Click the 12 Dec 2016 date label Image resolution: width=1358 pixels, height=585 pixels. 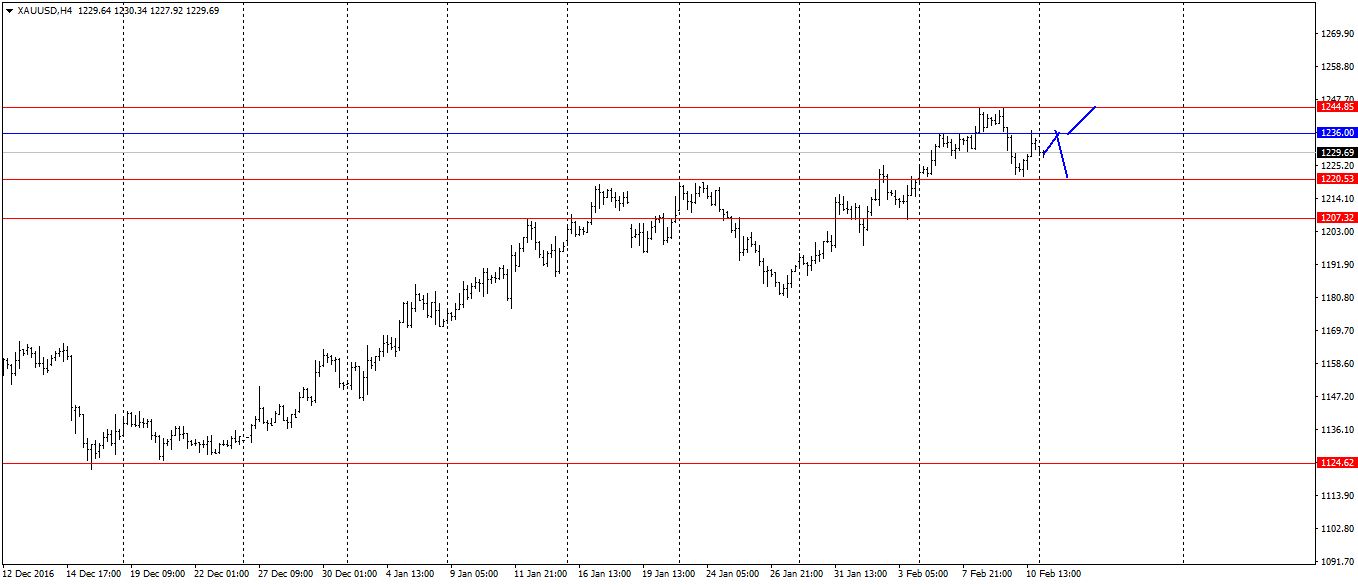coord(29,574)
